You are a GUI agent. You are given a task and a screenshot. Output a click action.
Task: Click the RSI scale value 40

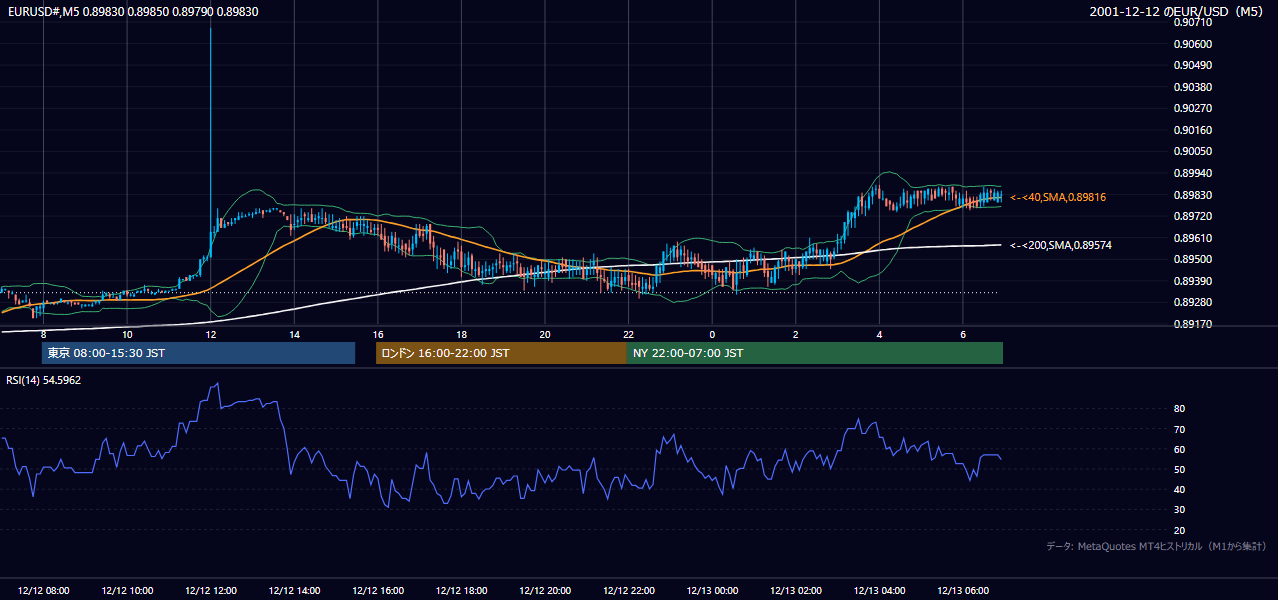tap(1180, 489)
